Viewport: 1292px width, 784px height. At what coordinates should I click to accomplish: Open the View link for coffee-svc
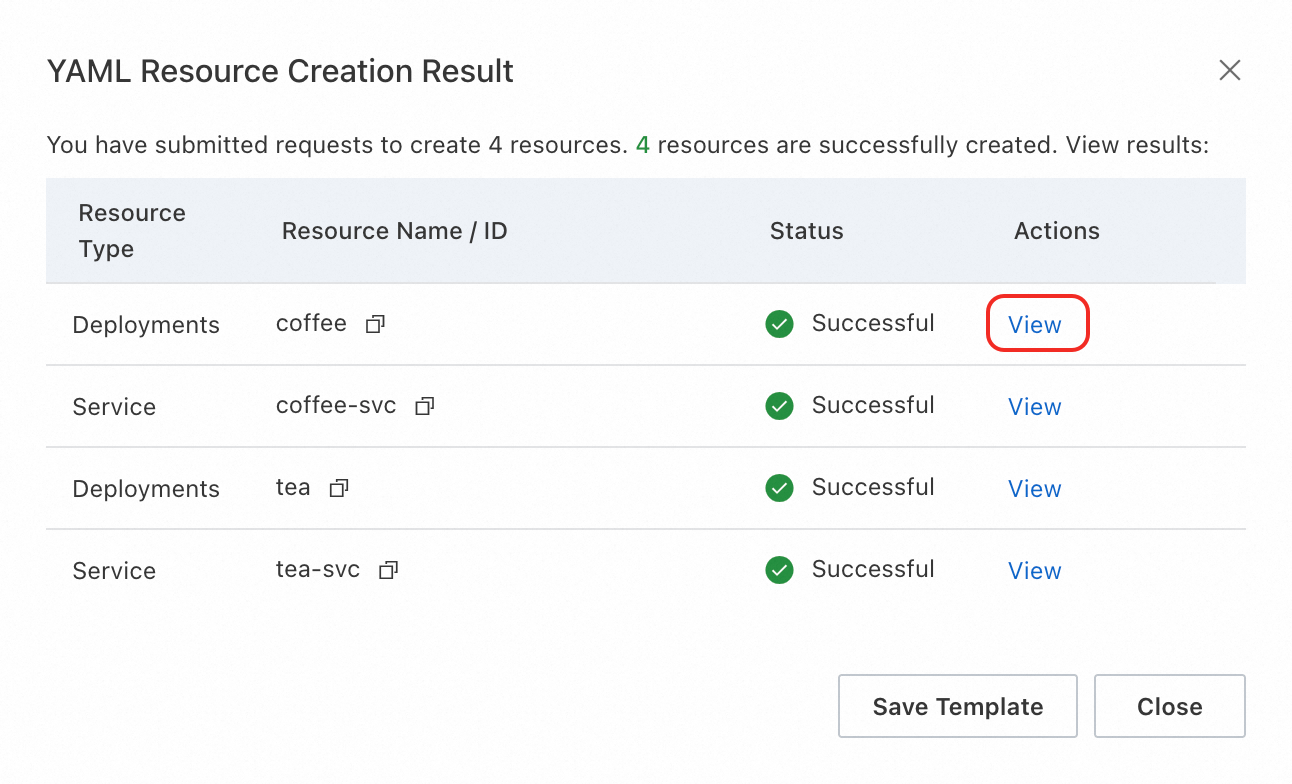point(1034,407)
